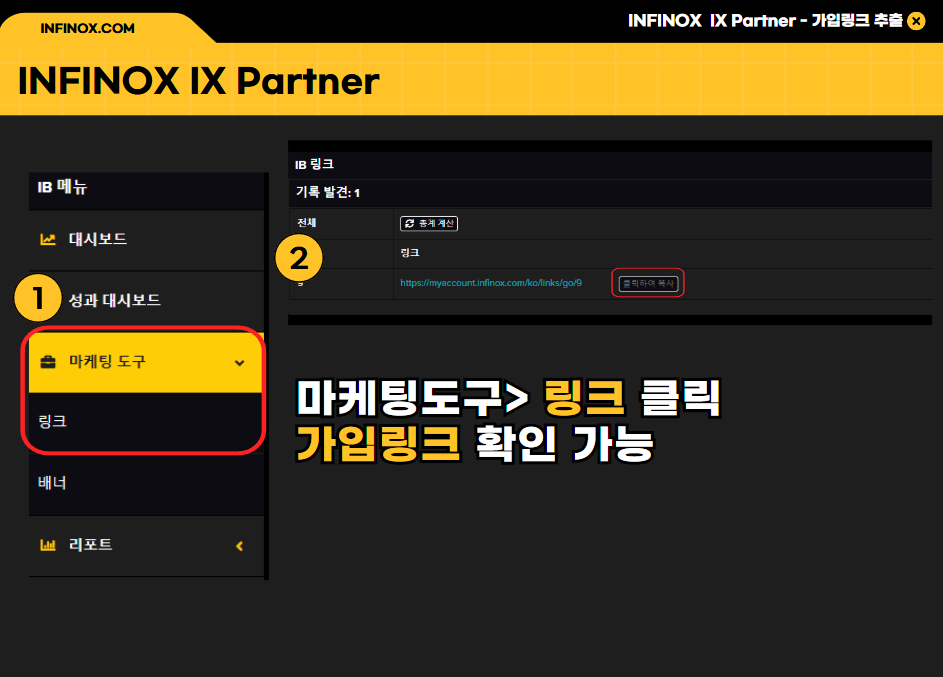Close the guide with the yellow X icon

(x=916, y=21)
